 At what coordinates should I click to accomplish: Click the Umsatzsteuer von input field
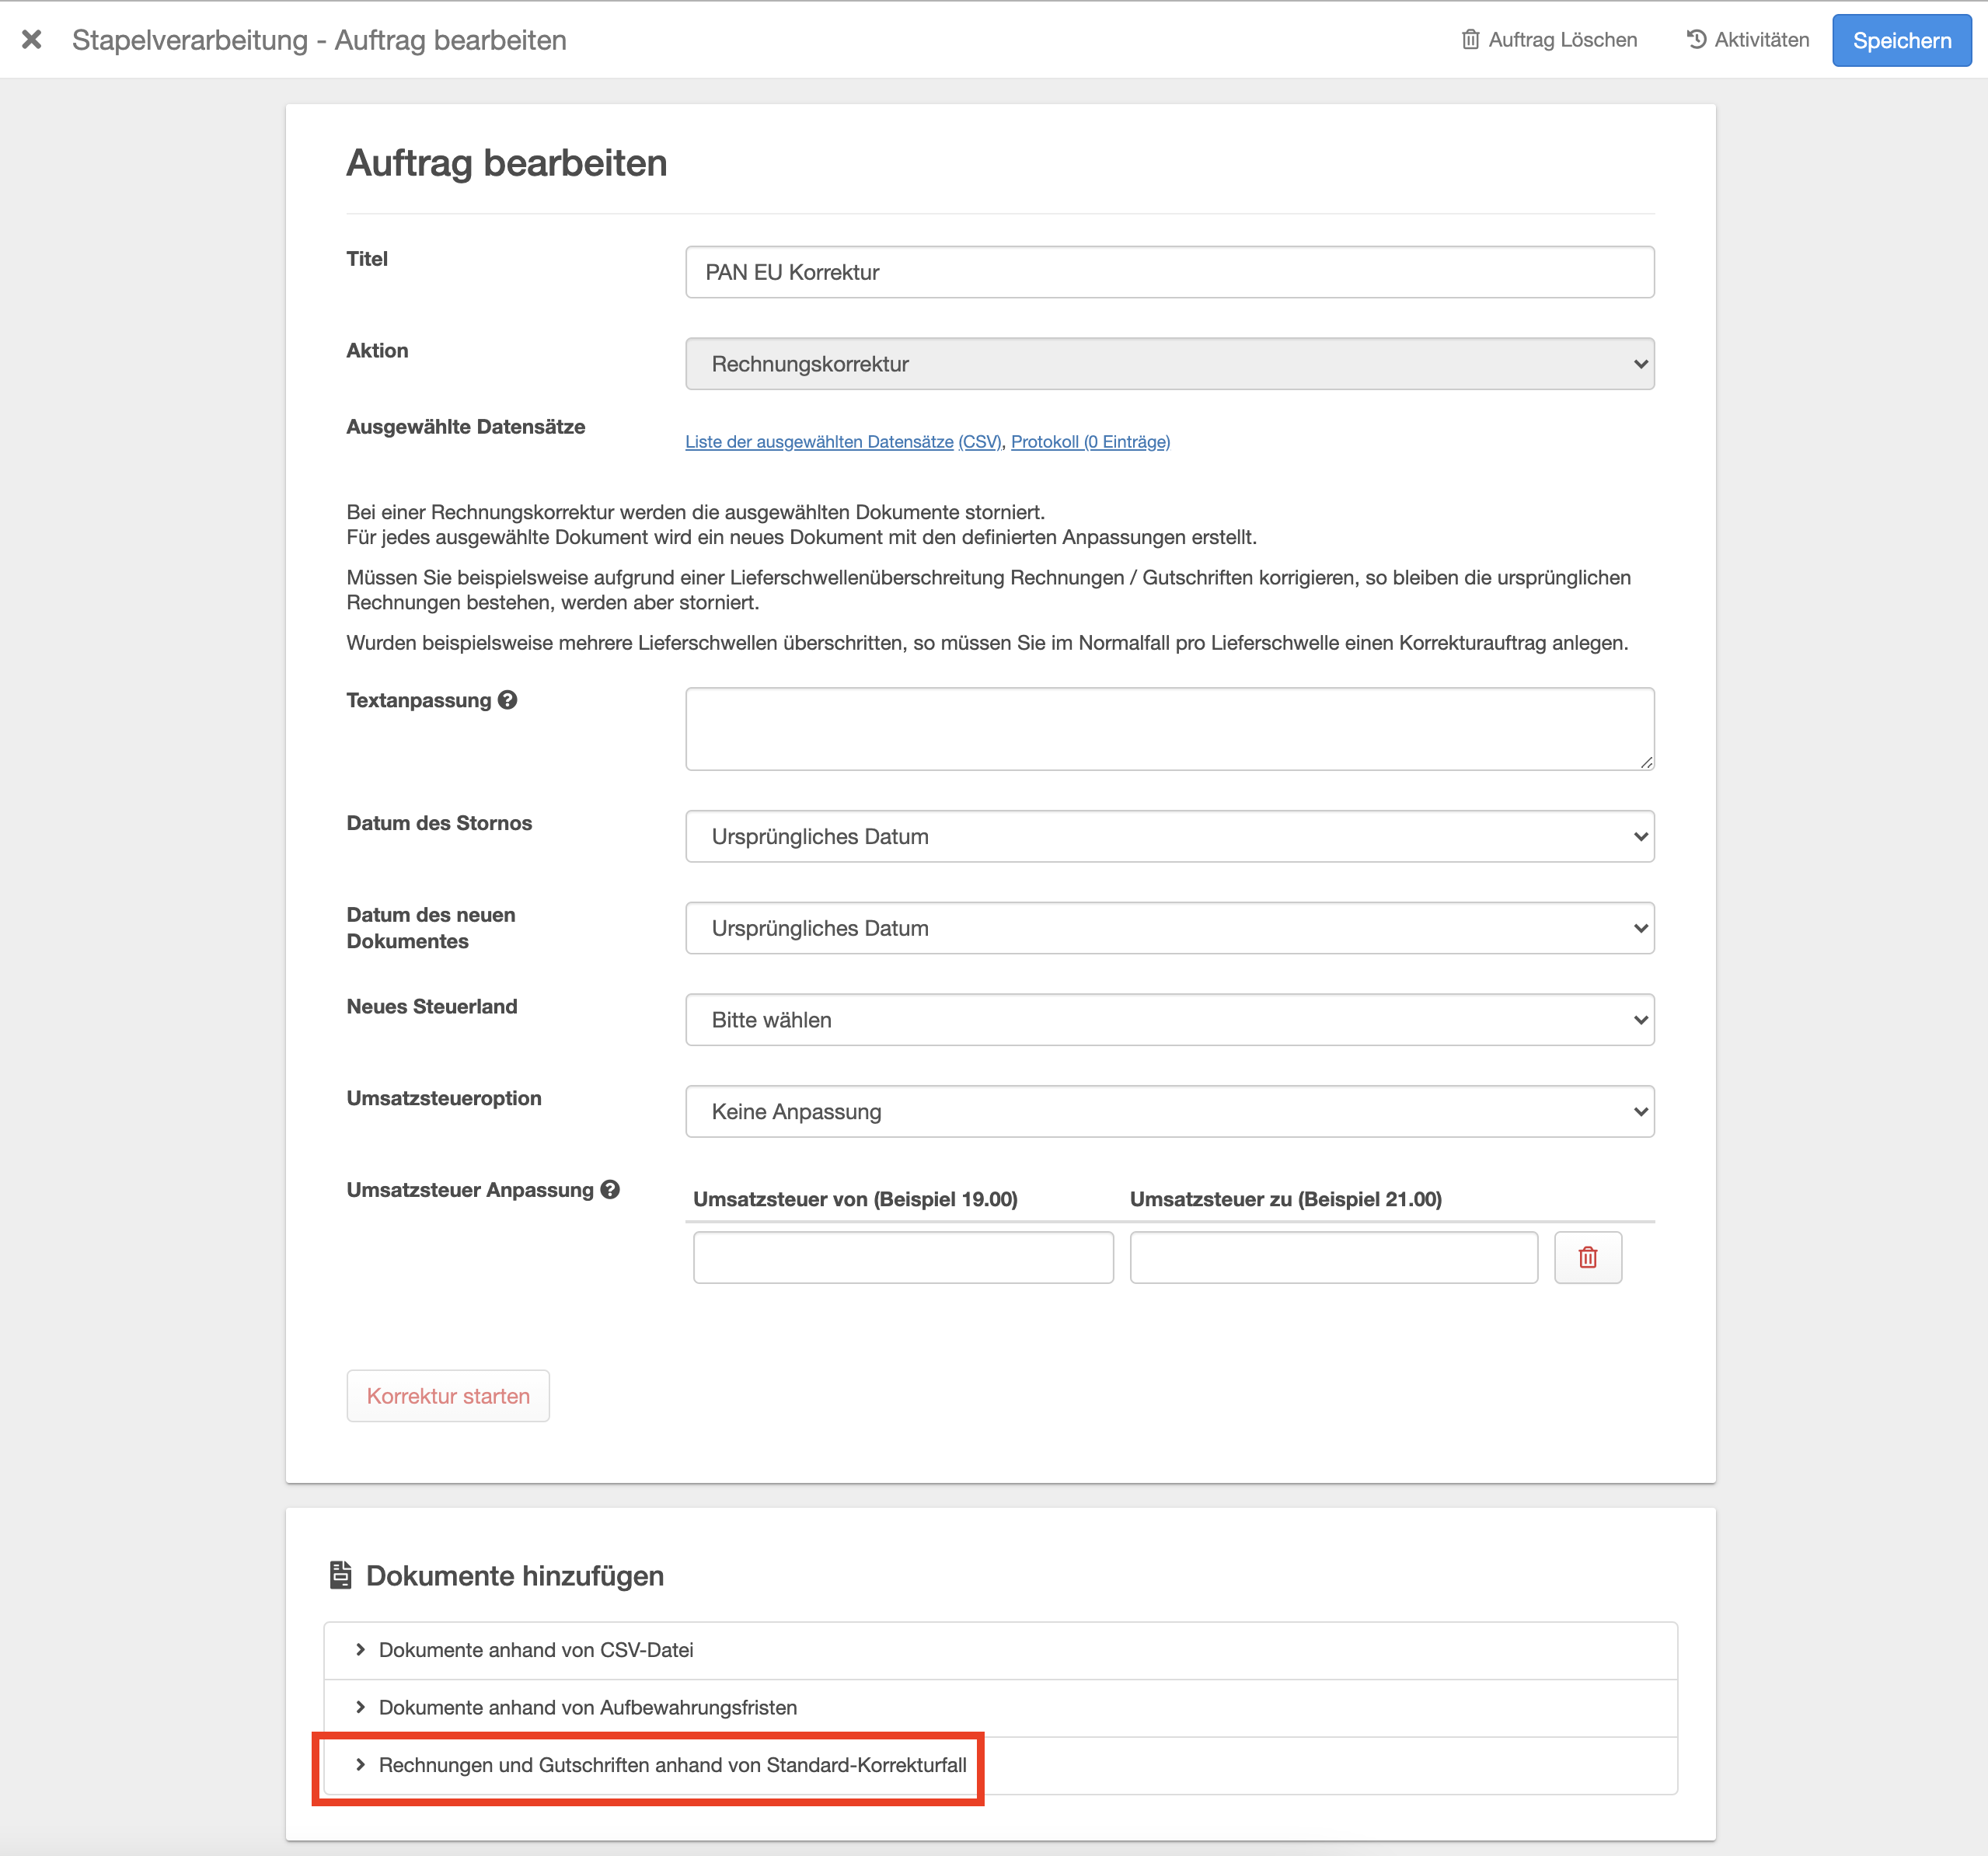pyautogui.click(x=903, y=1257)
